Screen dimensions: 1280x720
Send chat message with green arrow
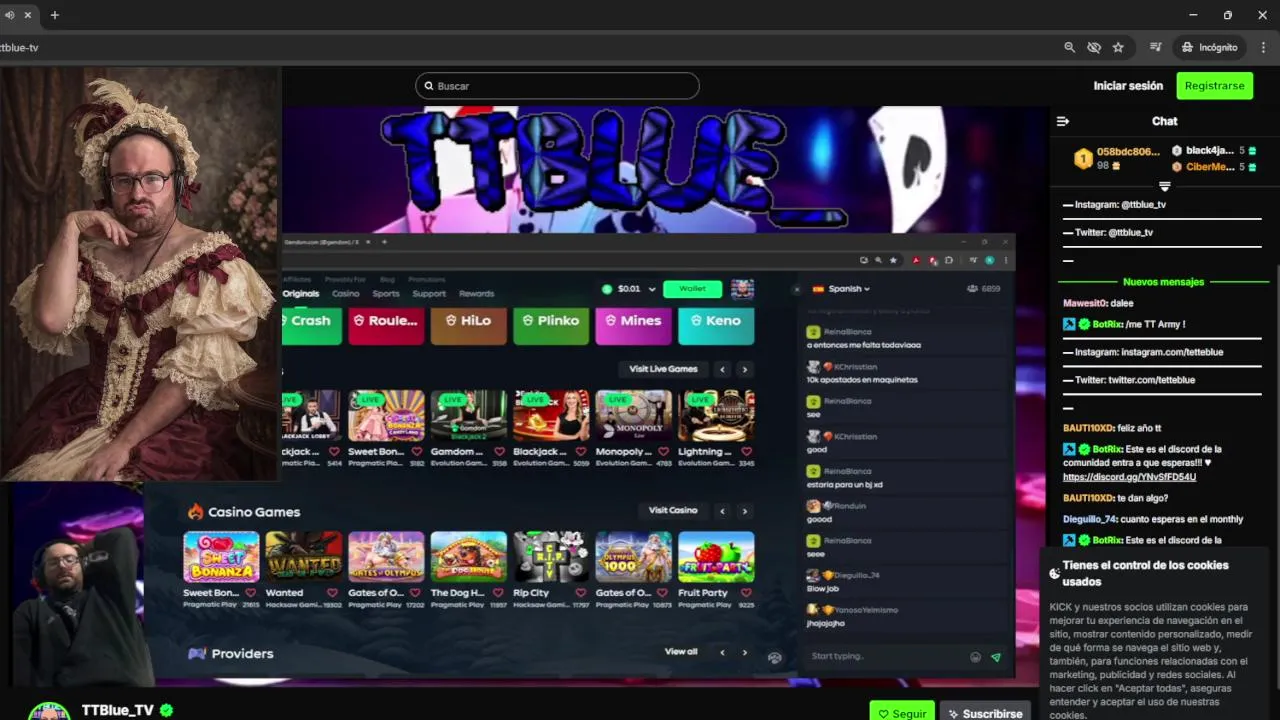pos(995,657)
